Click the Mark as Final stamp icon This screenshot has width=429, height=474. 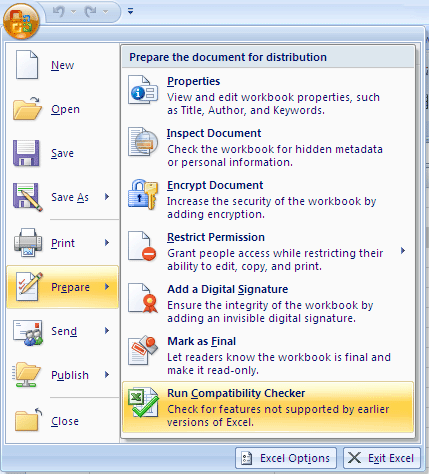coord(143,350)
